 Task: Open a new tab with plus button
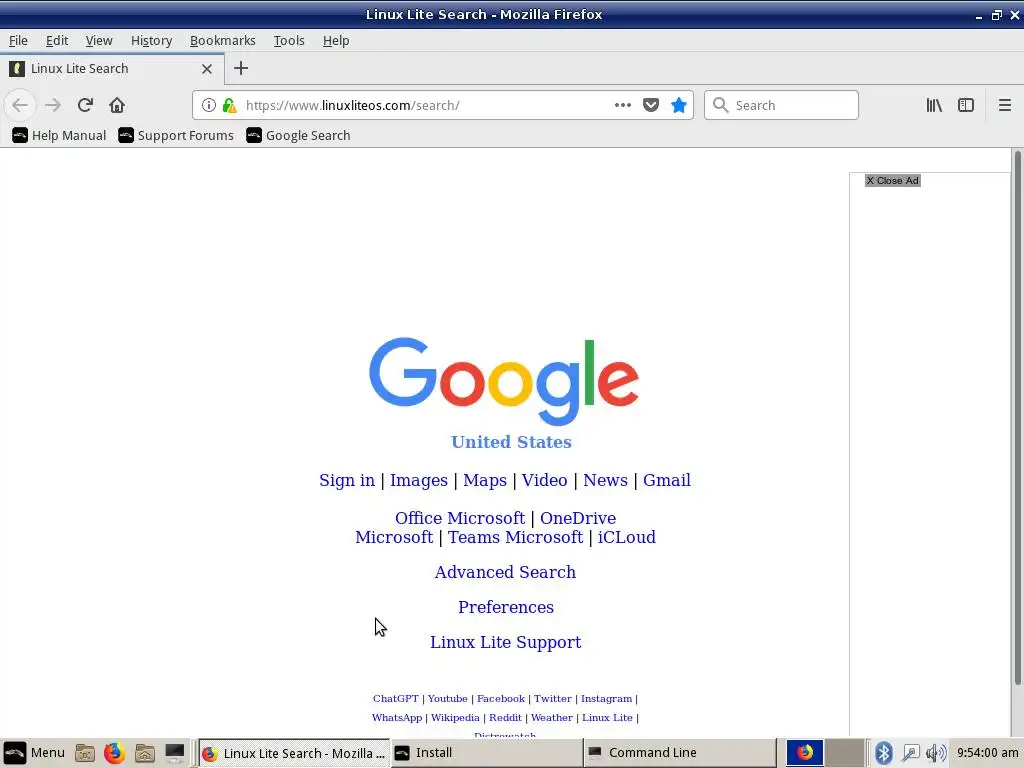tap(240, 68)
